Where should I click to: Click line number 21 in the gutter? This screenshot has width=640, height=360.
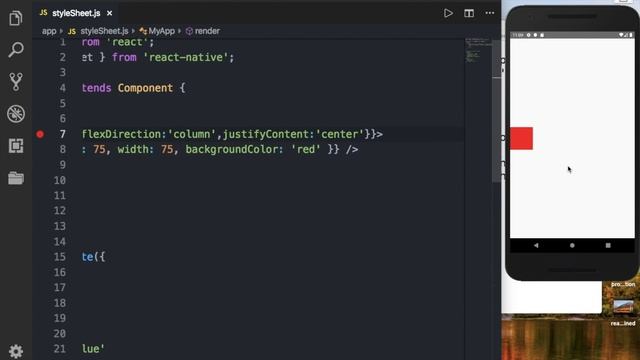(60, 349)
